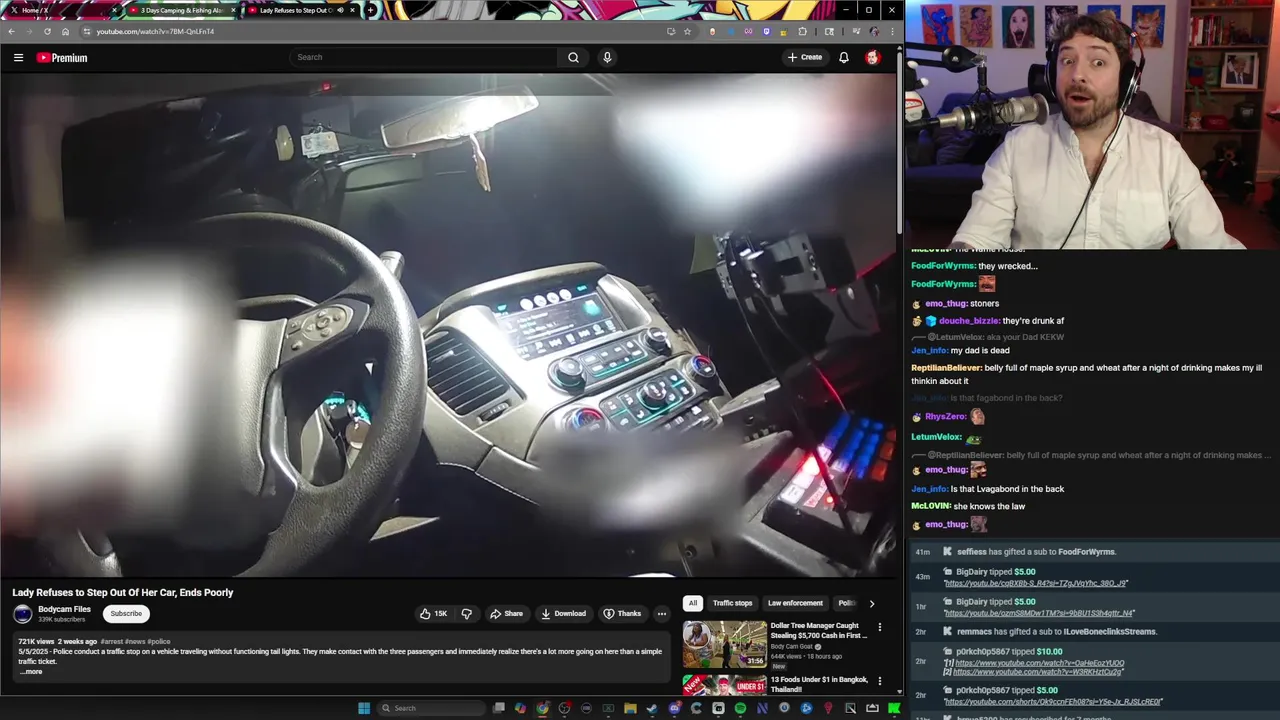Viewport: 1280px width, 720px height.
Task: Click ReptilianBeliever's chat username
Action: pos(946,368)
